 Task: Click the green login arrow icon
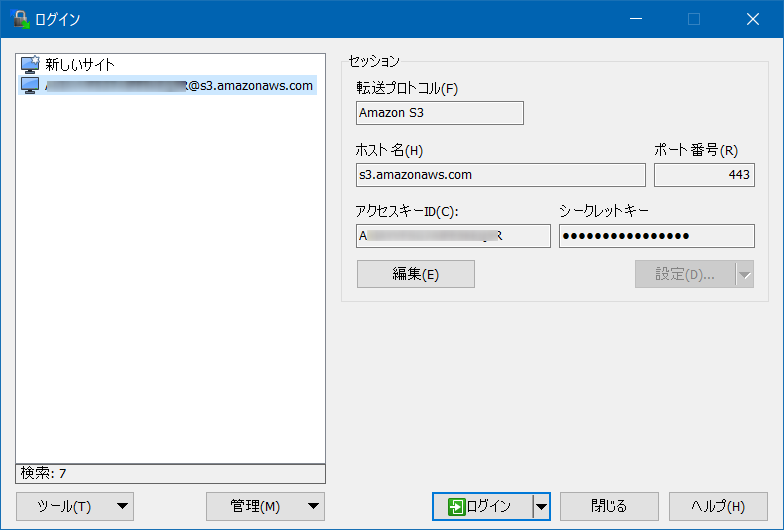point(456,506)
